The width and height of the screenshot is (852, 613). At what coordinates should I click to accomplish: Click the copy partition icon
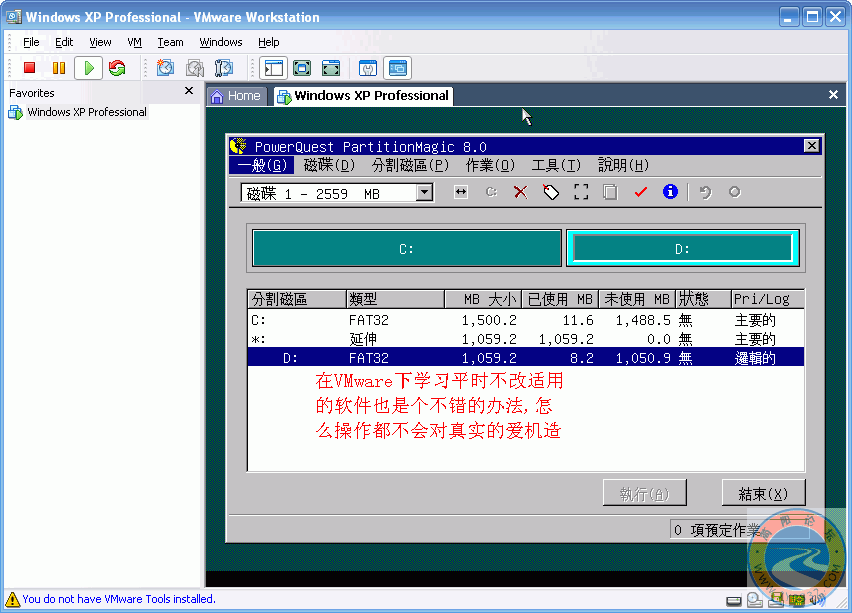610,192
